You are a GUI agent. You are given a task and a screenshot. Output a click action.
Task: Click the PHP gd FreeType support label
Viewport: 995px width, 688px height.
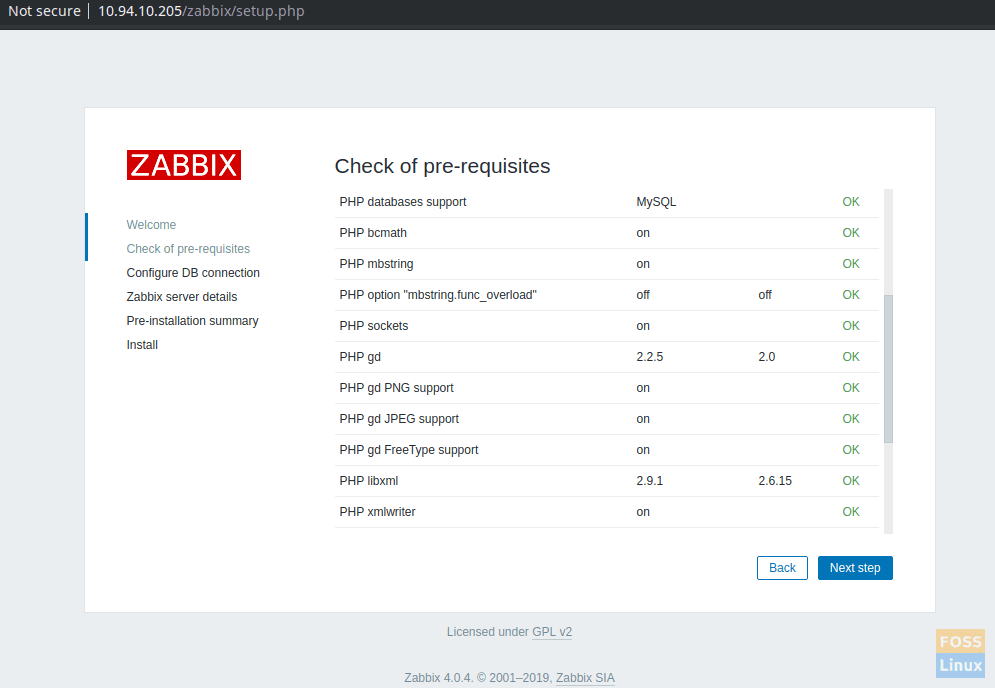point(409,450)
